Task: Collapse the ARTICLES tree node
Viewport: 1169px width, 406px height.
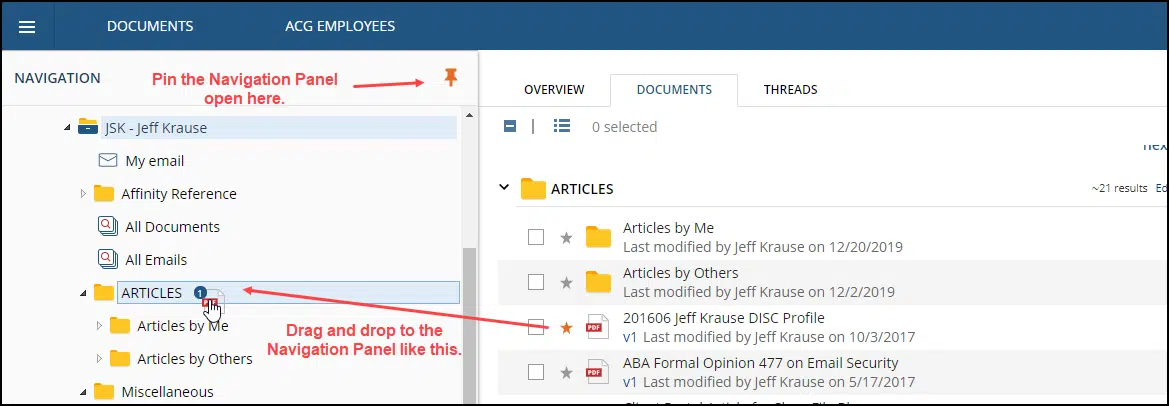Action: click(x=83, y=294)
